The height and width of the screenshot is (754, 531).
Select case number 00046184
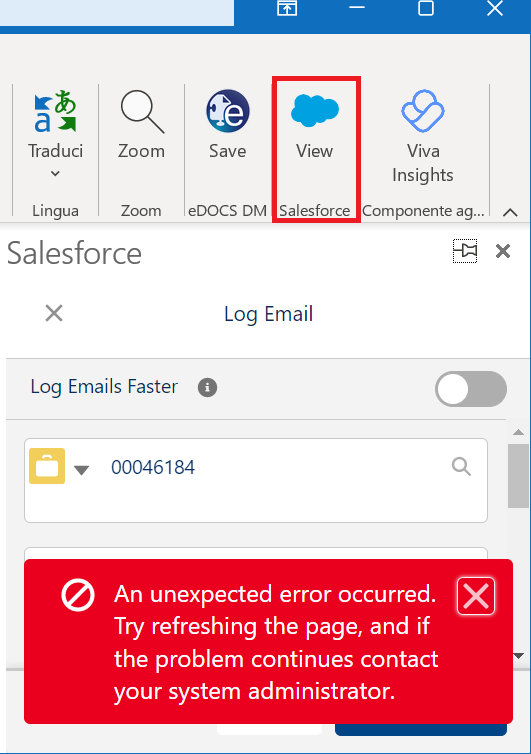pyautogui.click(x=153, y=467)
